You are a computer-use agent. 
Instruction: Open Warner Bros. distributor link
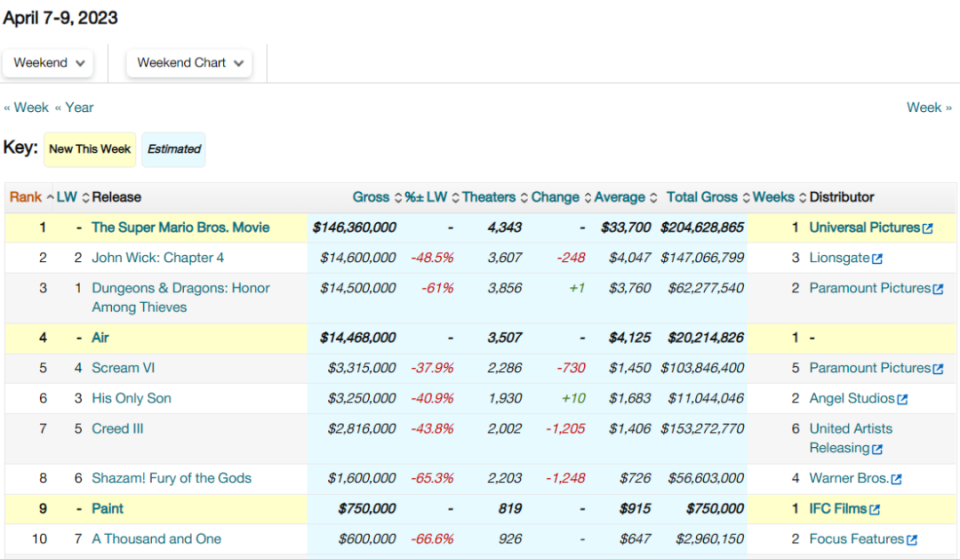pos(849,478)
